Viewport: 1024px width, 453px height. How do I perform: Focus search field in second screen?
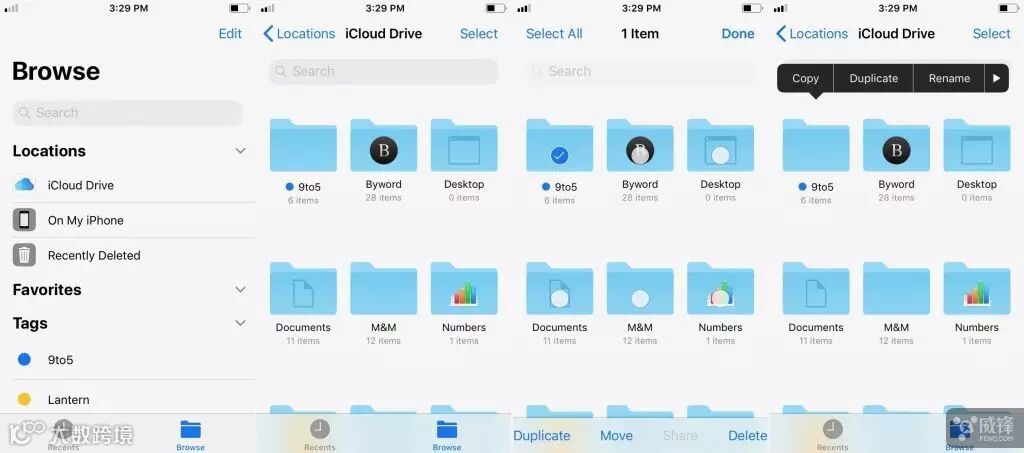(x=383, y=71)
